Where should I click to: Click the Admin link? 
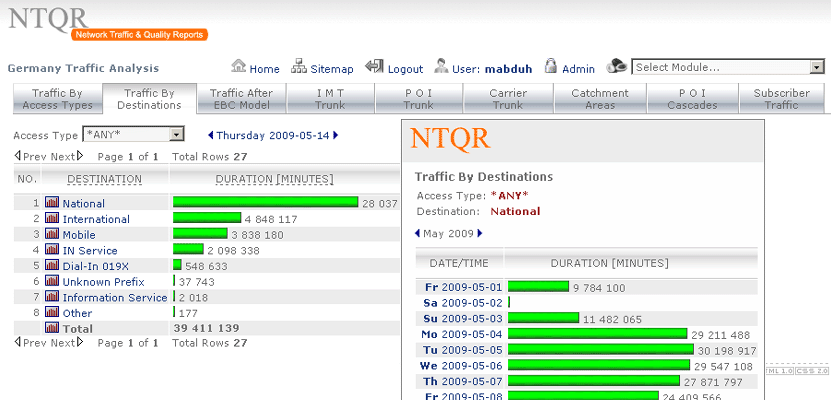click(x=578, y=69)
